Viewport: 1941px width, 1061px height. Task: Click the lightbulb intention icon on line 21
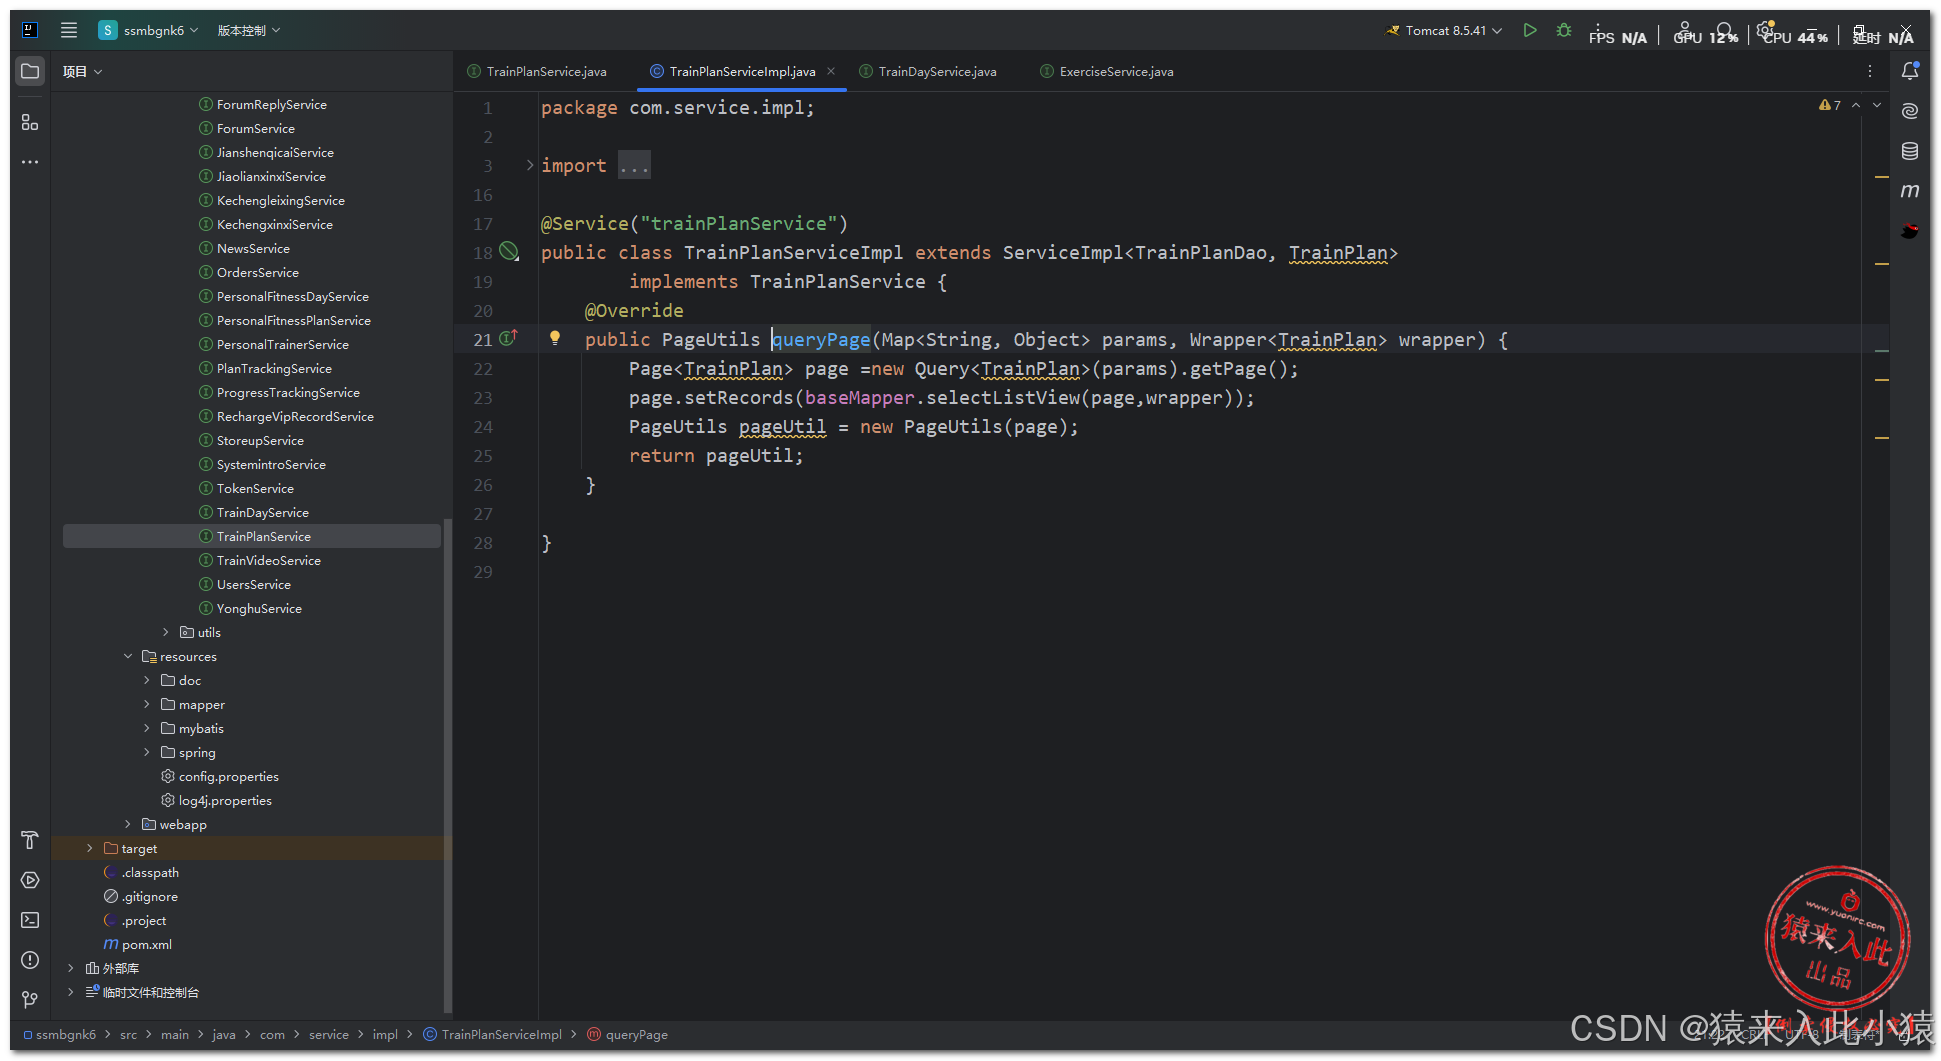tap(555, 338)
